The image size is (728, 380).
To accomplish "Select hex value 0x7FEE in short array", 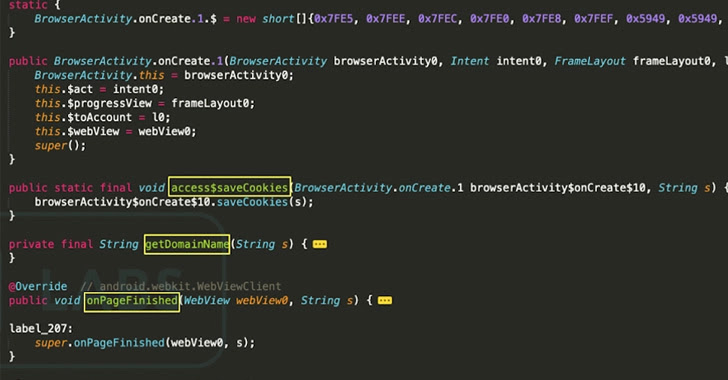I will pos(385,19).
